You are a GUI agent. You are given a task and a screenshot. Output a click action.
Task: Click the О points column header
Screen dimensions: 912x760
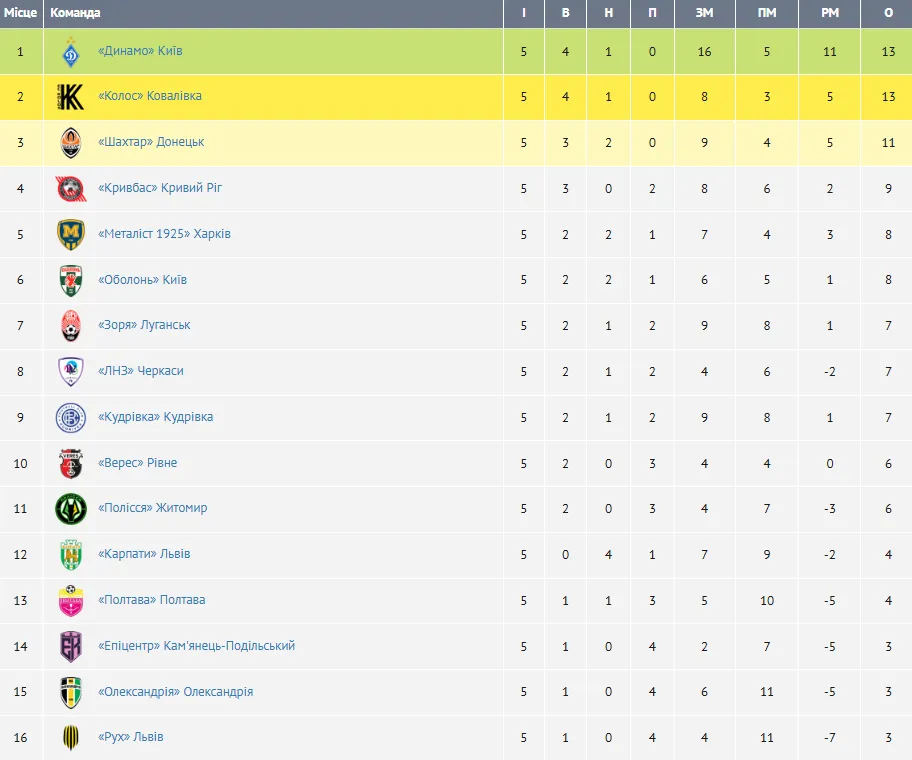[888, 13]
